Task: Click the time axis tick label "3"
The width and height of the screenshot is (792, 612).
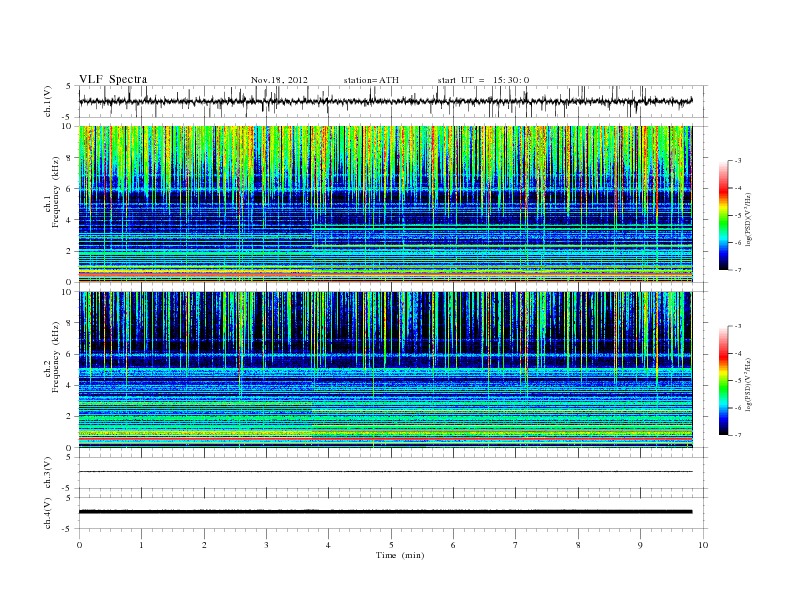Action: 266,545
